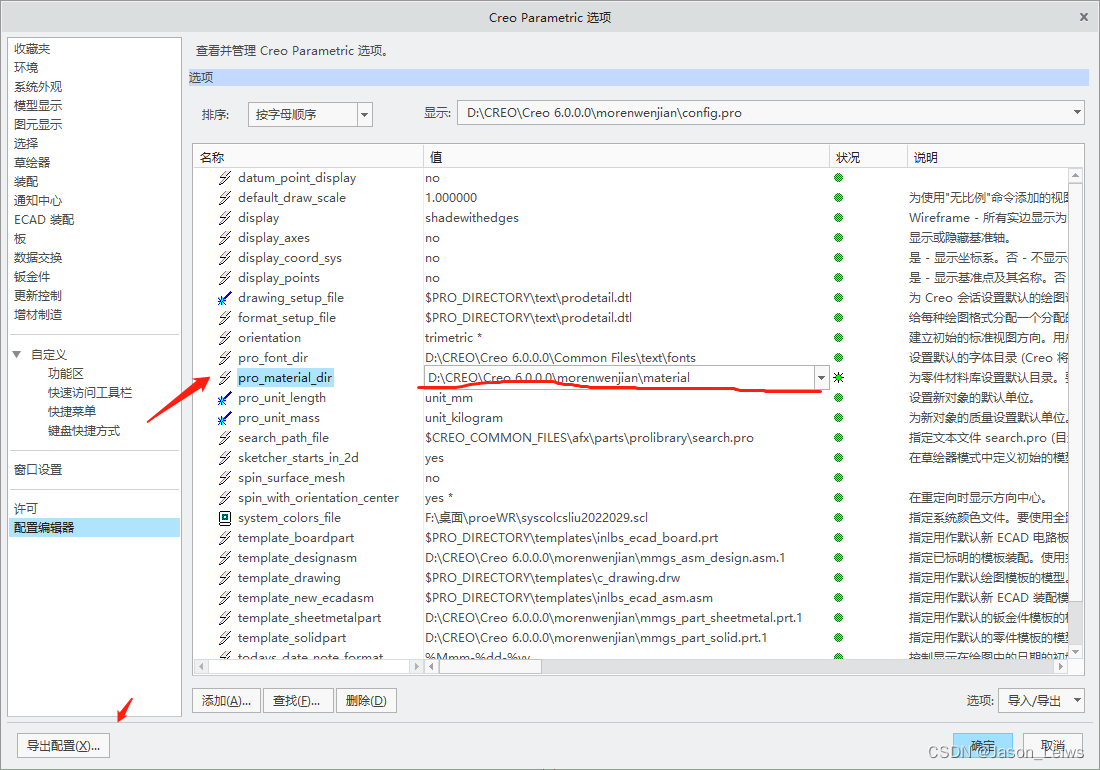The height and width of the screenshot is (770, 1100).
Task: Open the 显示 config.pro file dropdown
Action: click(770, 112)
